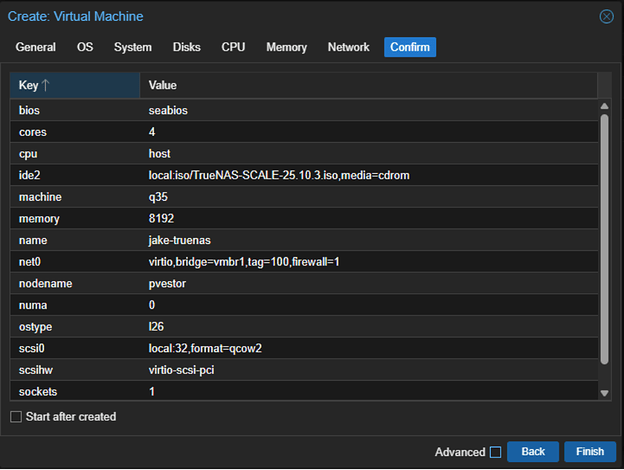Enable Start after created checkbox

click(16, 417)
